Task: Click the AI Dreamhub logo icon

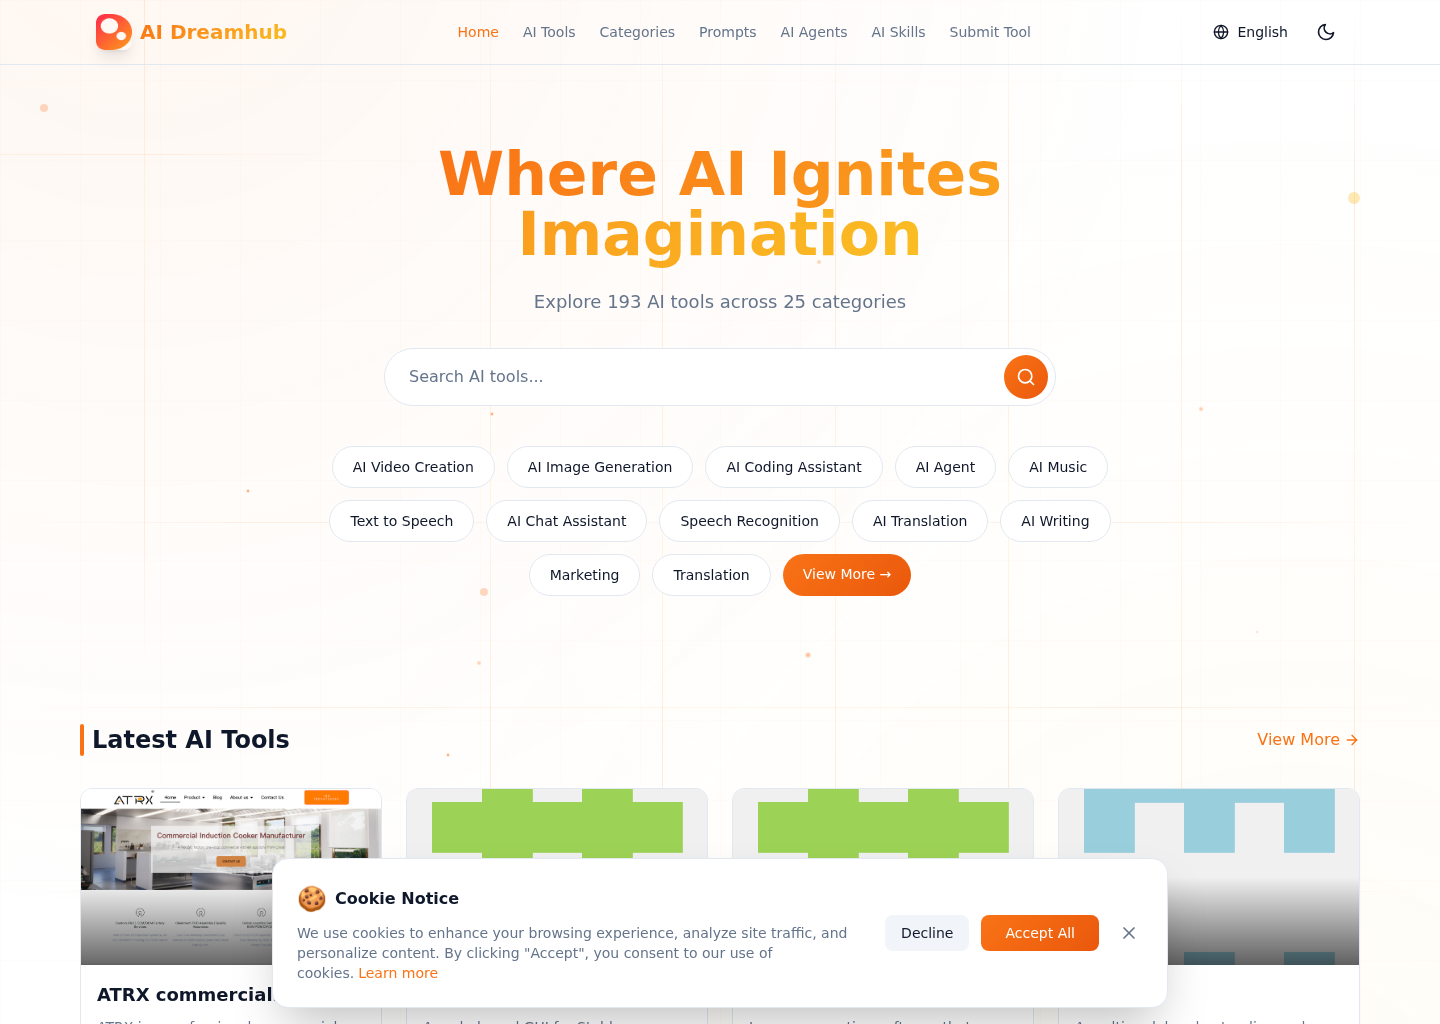Action: (x=113, y=32)
